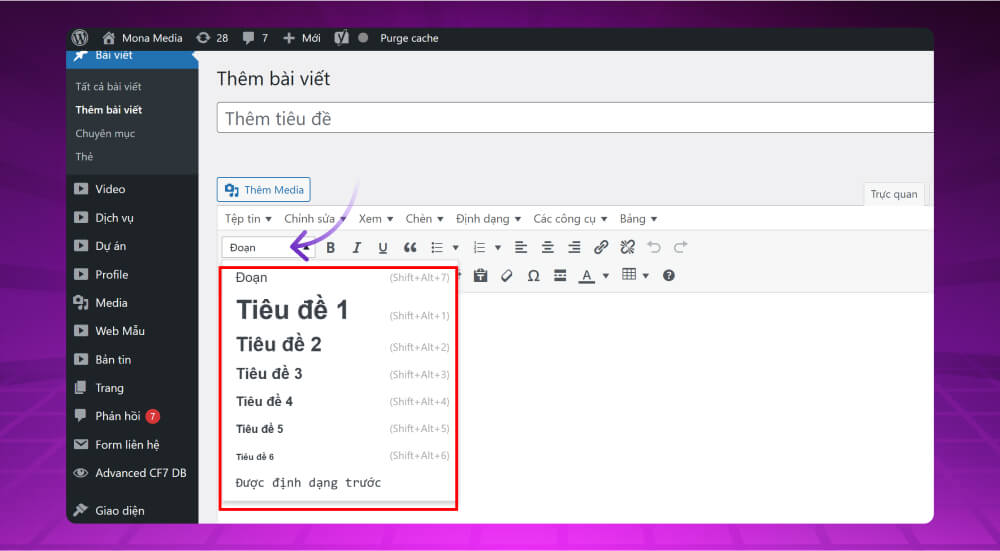1000x551 pixels.
Task: Toggle bold formatting
Action: [x=330, y=247]
